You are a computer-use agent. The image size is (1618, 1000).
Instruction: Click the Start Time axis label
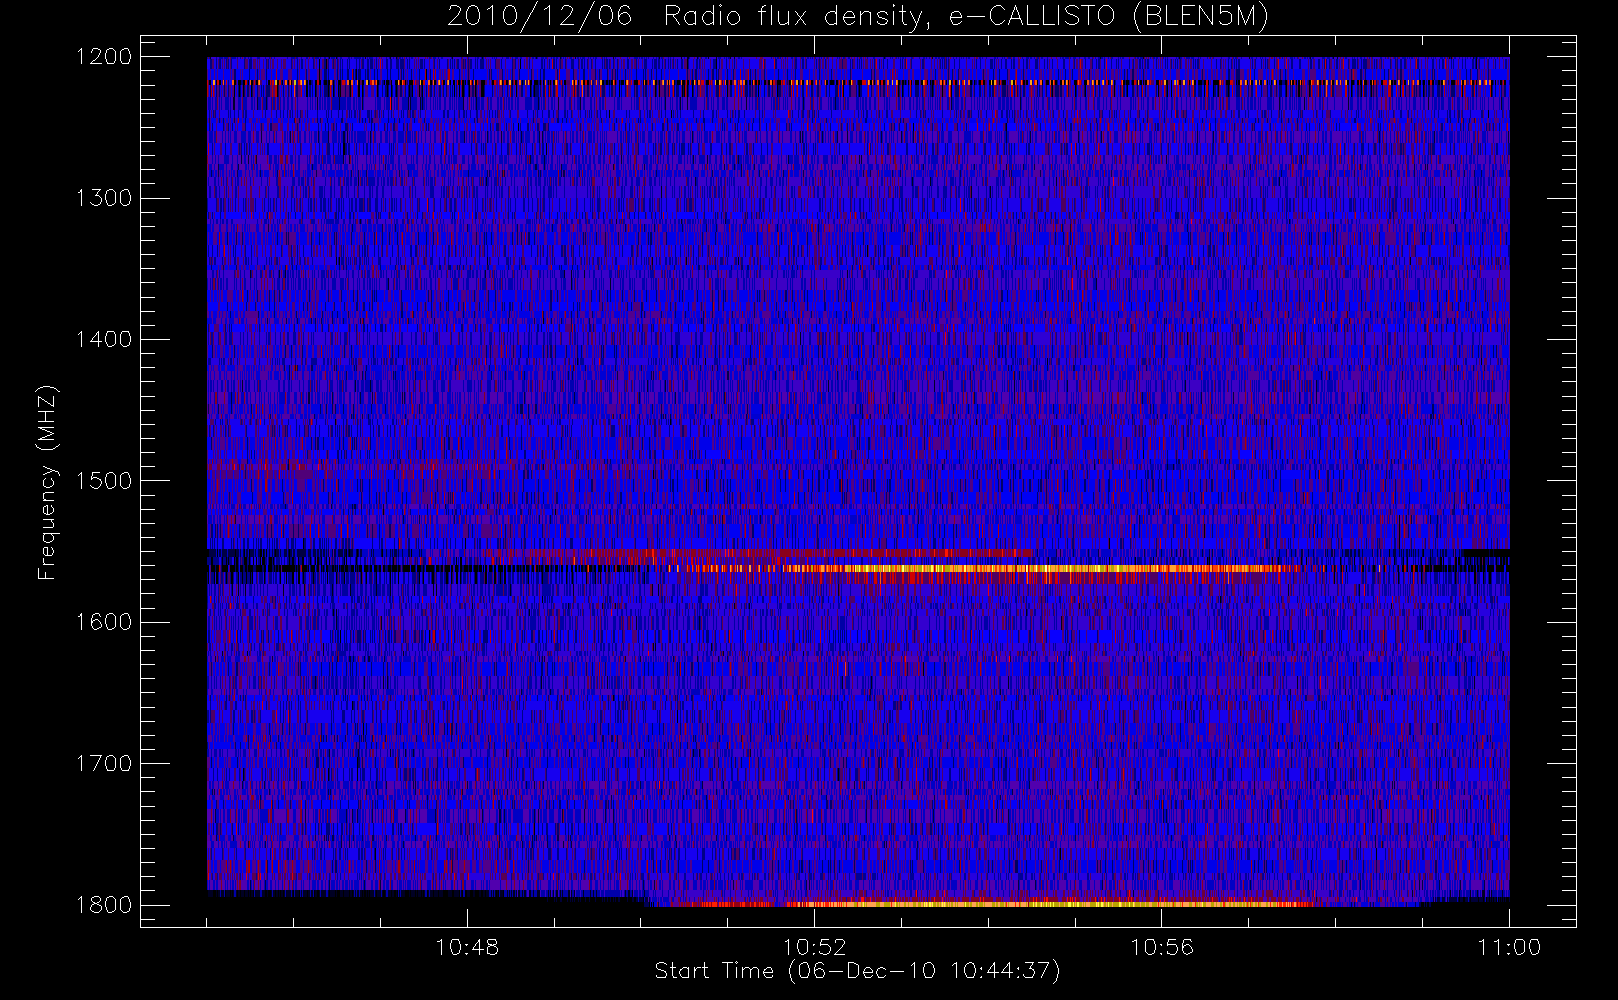tap(857, 971)
